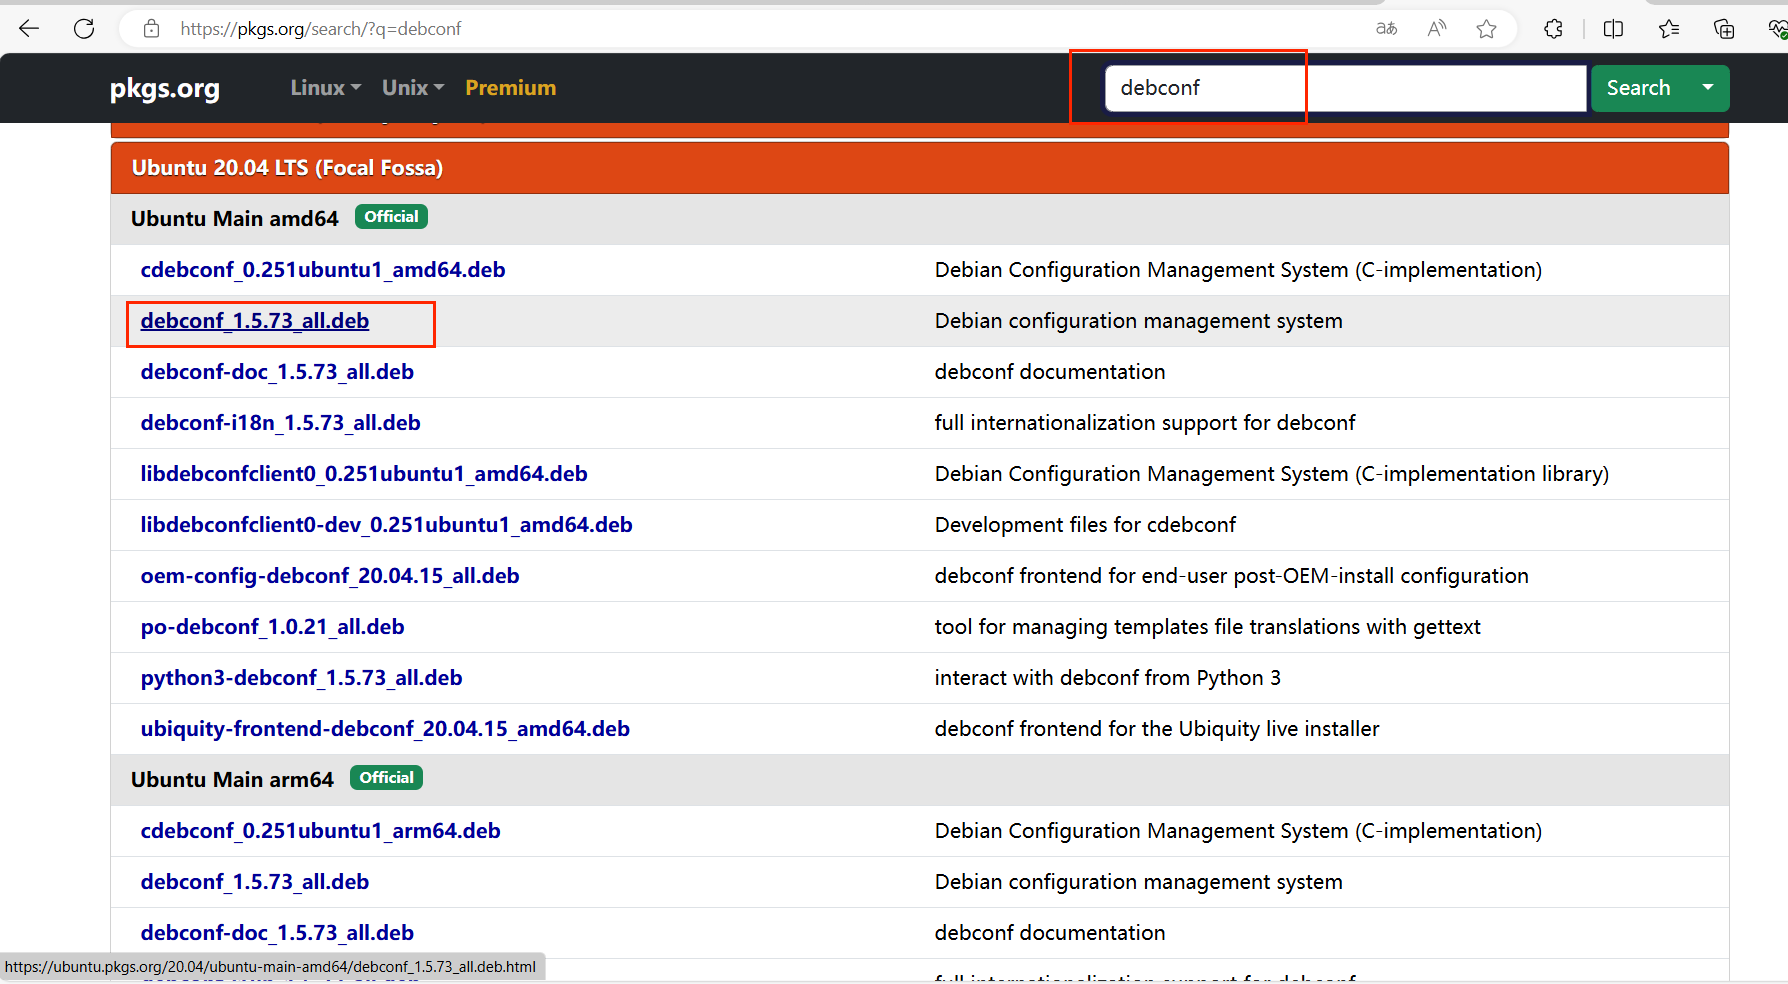Viewport: 1788px width, 984px height.
Task: Add page to favorites star icon
Action: (x=1487, y=29)
